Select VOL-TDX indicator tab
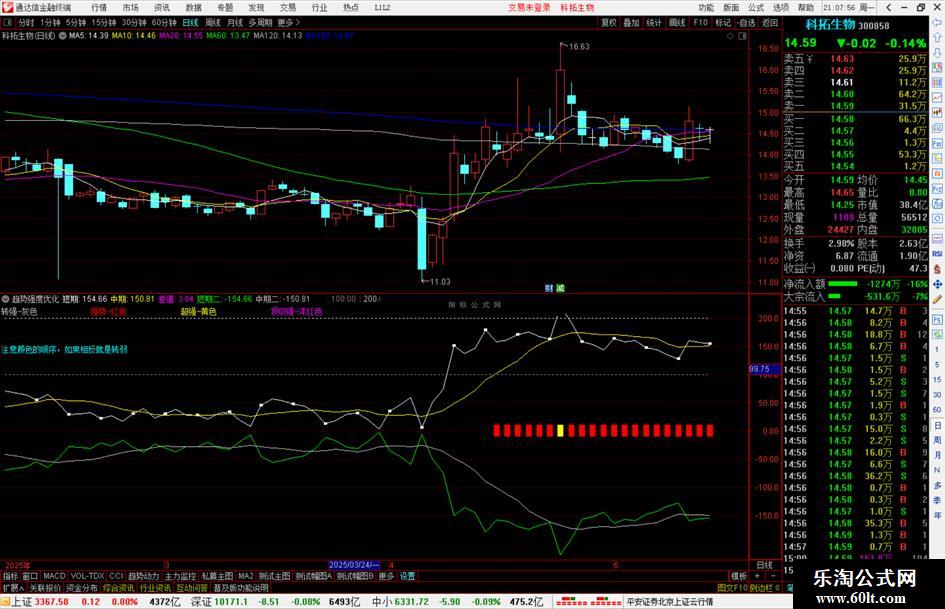The height and width of the screenshot is (609, 945). 87,576
